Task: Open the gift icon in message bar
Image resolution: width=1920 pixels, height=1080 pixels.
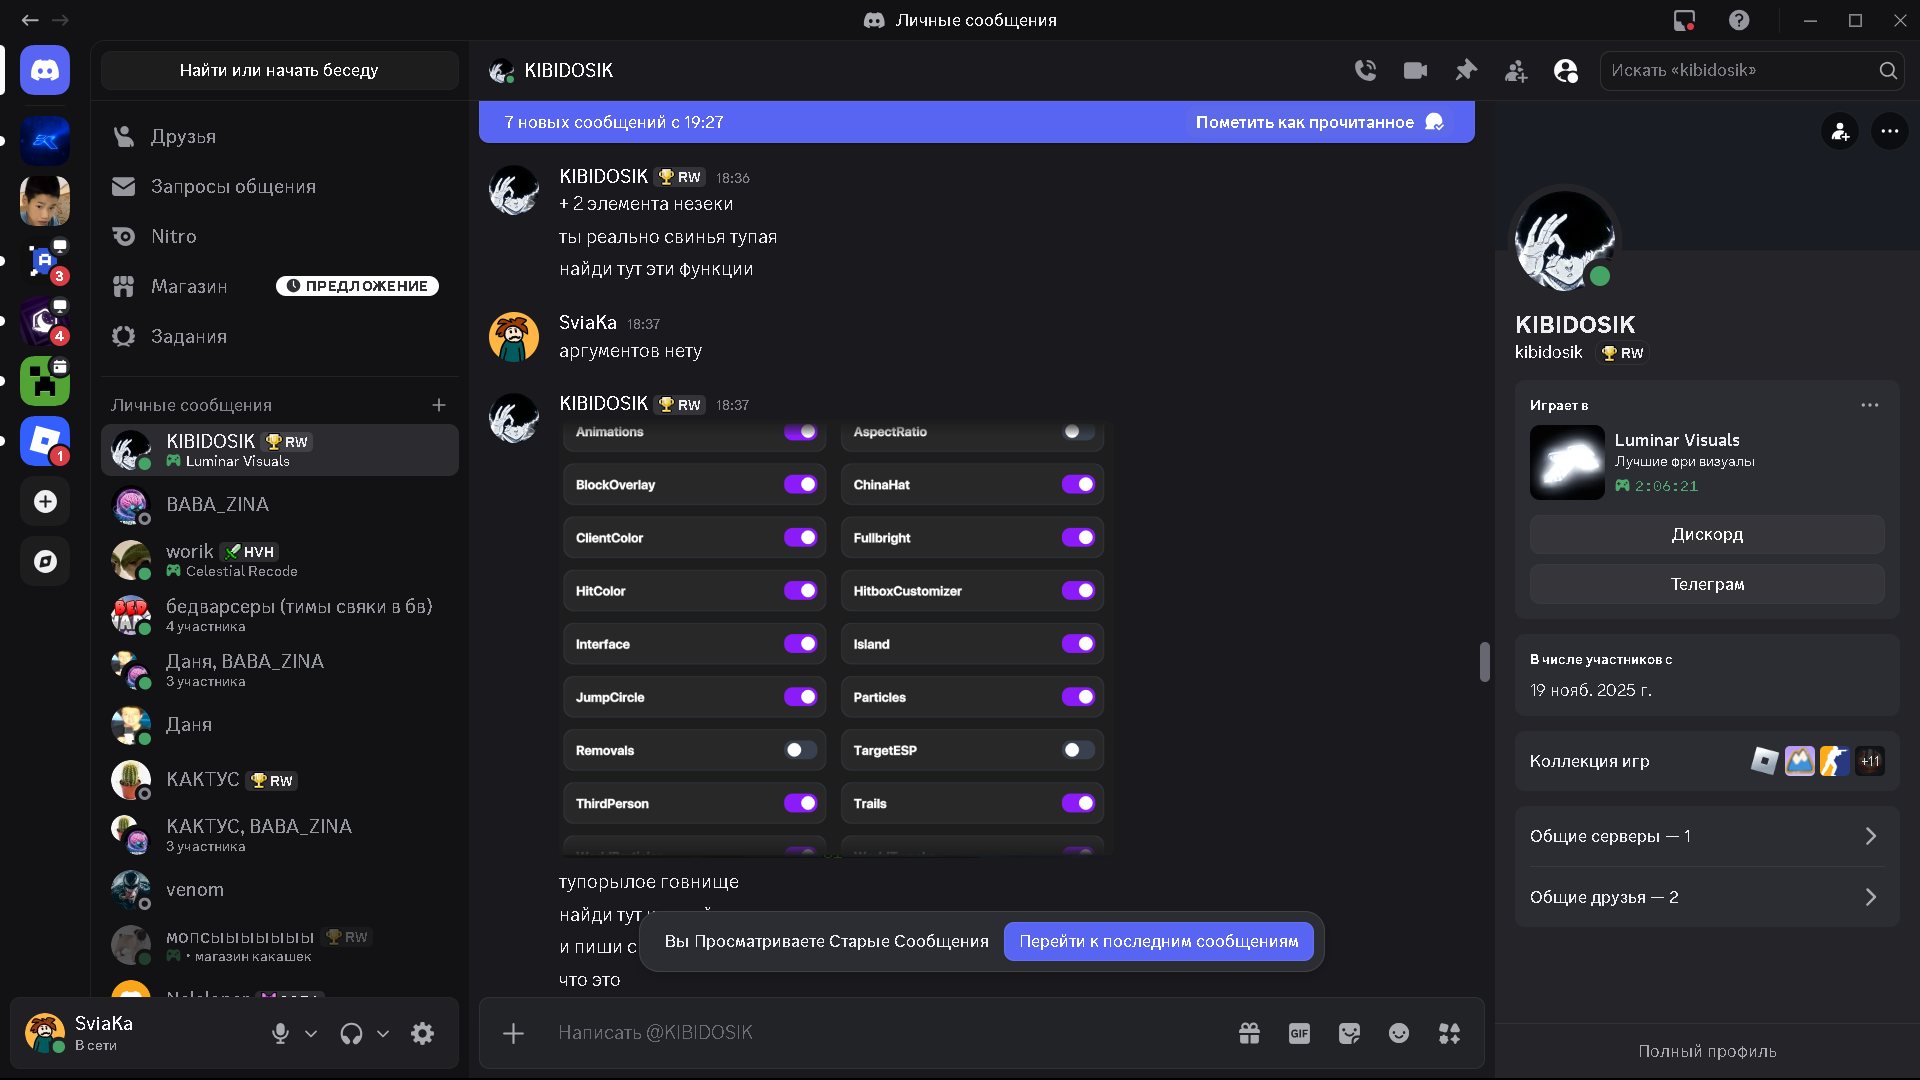Action: point(1249,1033)
